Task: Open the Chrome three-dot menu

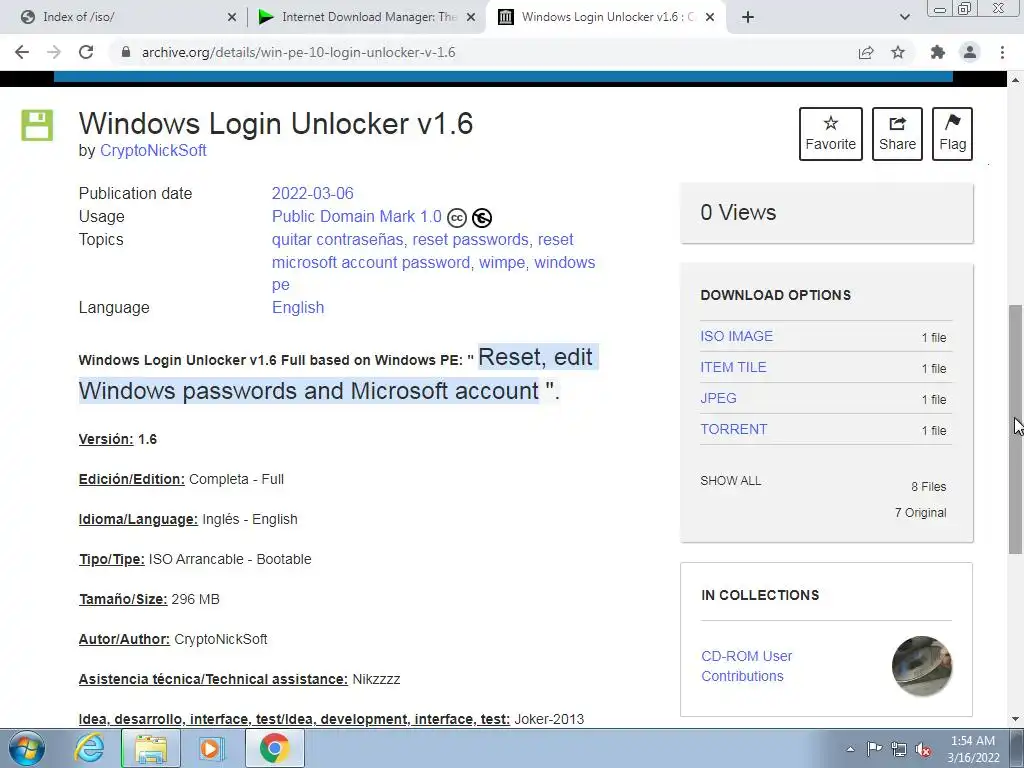Action: 1002,52
